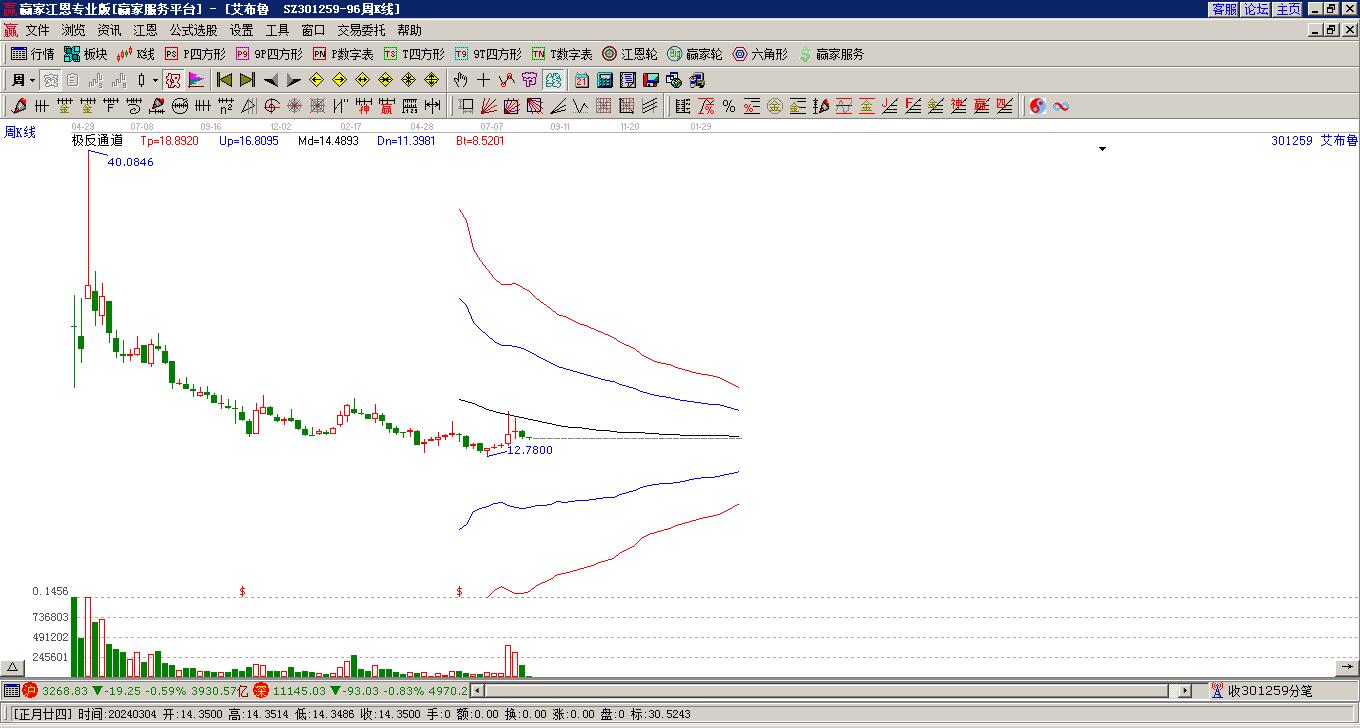
Task: Jump to the first bar
Action: coord(225,80)
